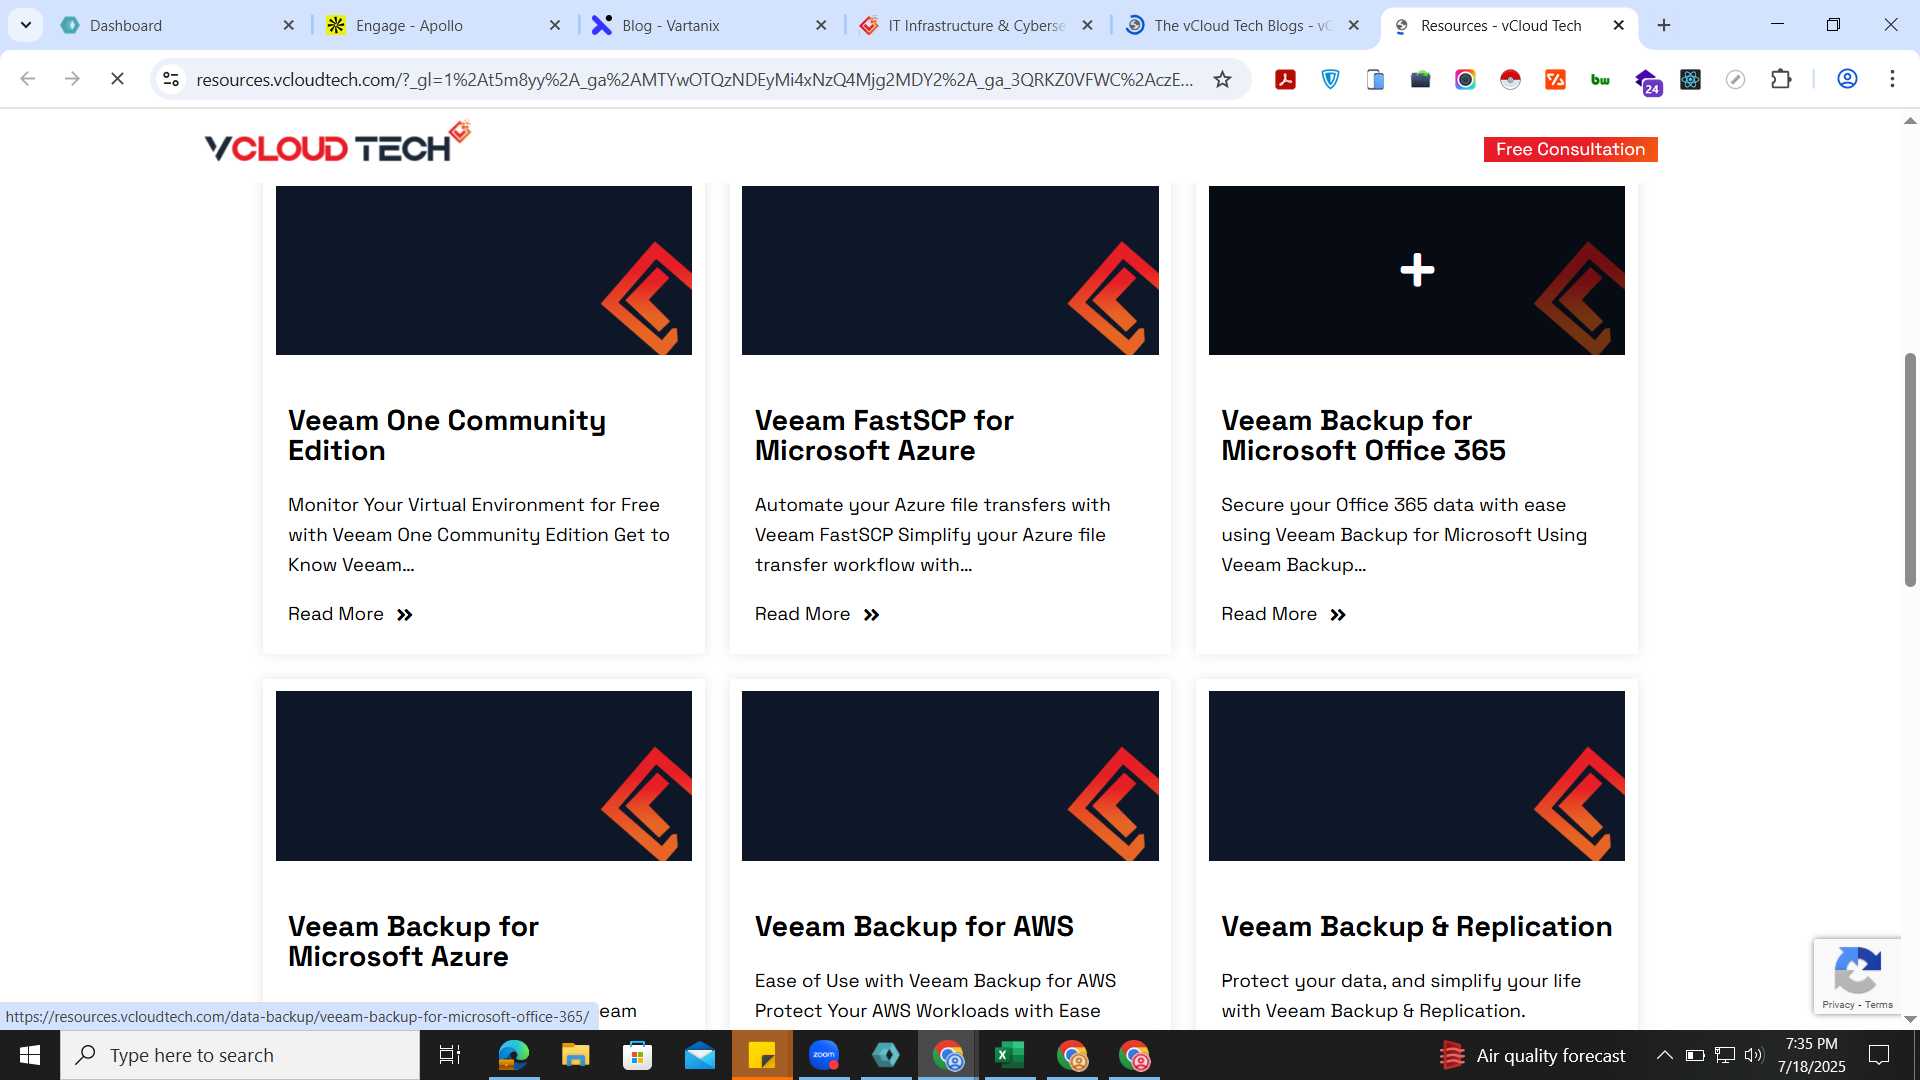The width and height of the screenshot is (1920, 1080).
Task: Open the Extensions puzzle menu
Action: click(x=1781, y=79)
